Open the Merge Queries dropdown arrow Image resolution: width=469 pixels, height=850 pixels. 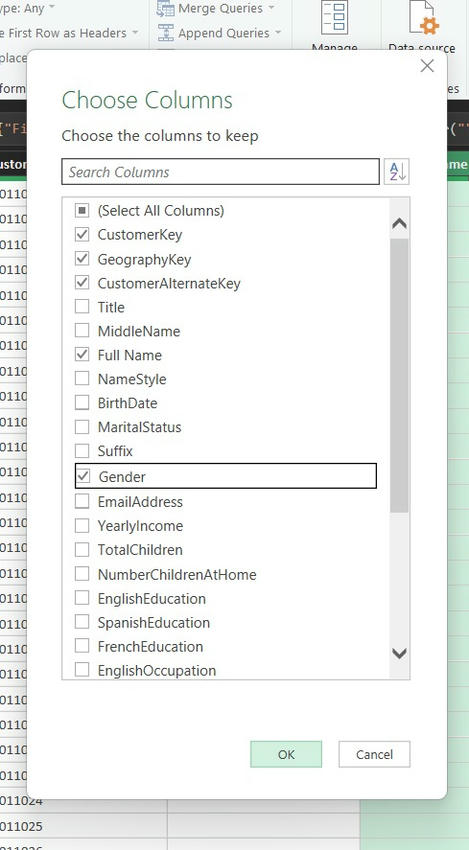pos(271,9)
